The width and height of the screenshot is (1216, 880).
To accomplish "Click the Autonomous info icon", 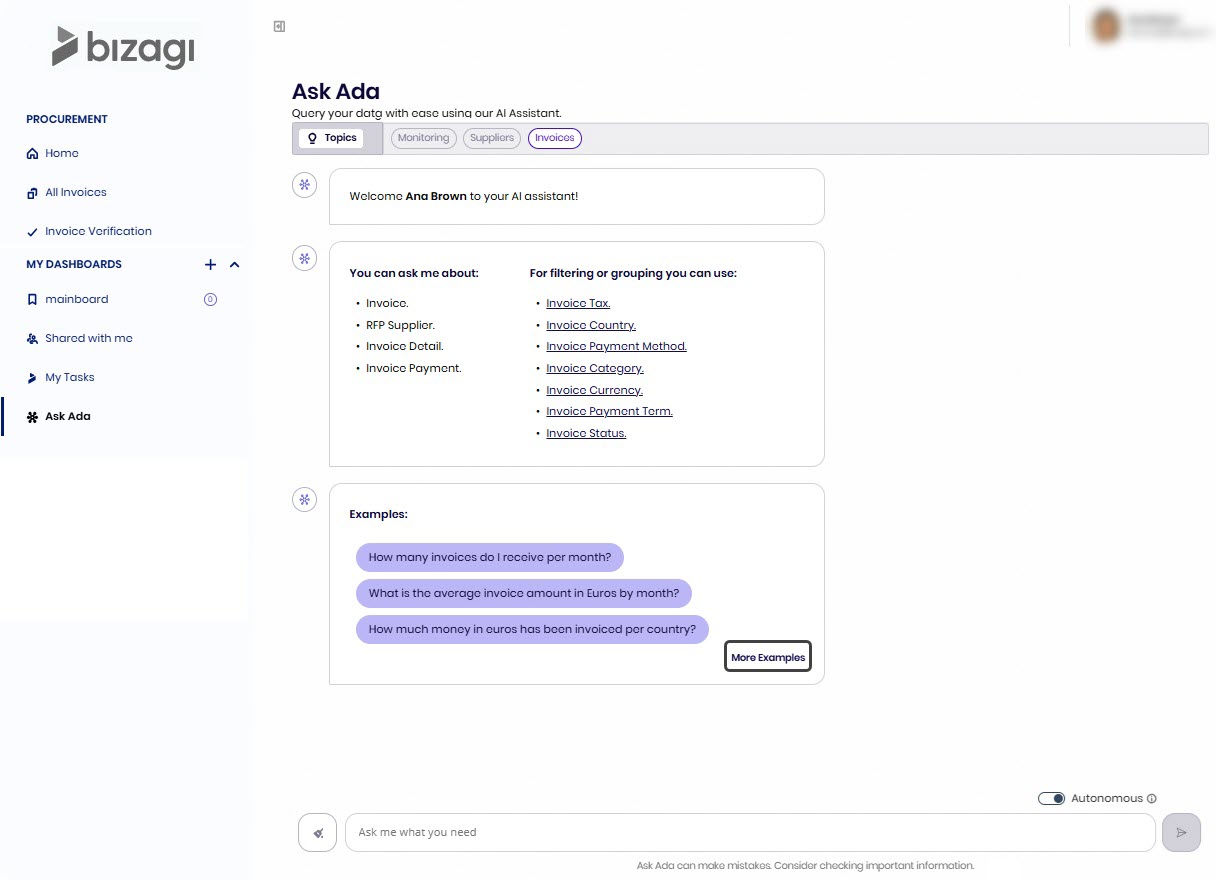I will (x=1152, y=799).
